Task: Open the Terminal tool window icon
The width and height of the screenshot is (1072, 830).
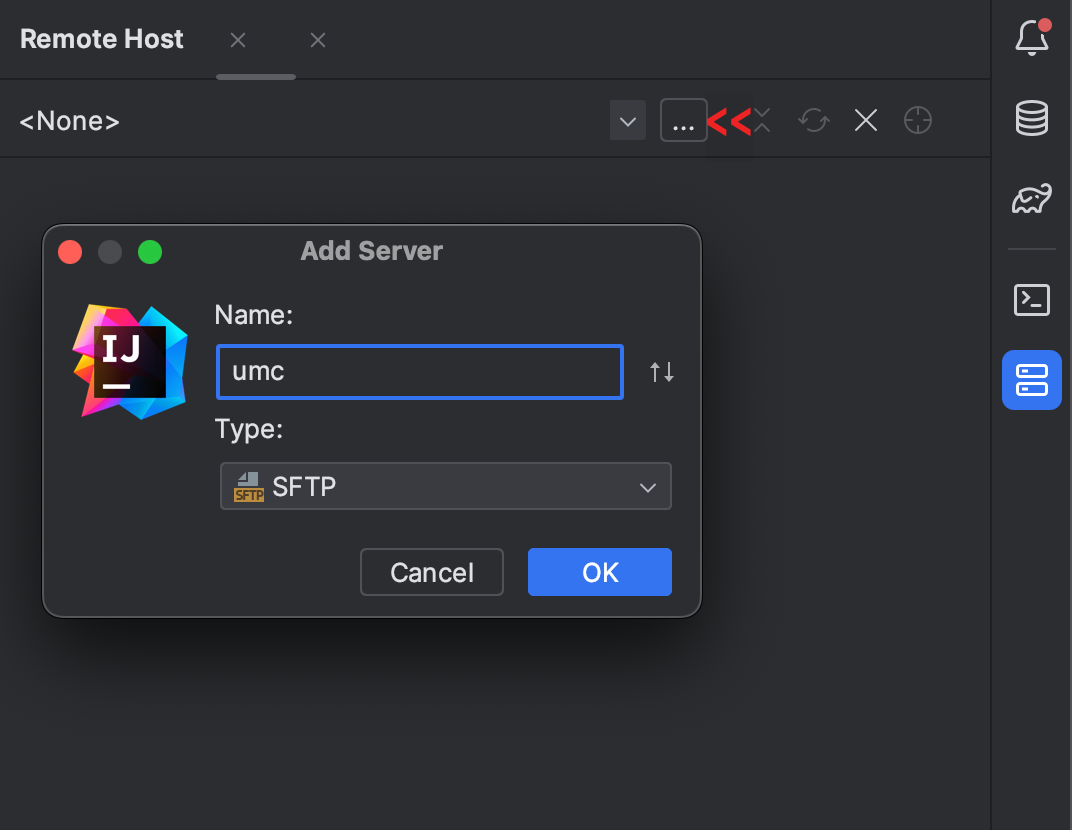Action: click(1032, 299)
